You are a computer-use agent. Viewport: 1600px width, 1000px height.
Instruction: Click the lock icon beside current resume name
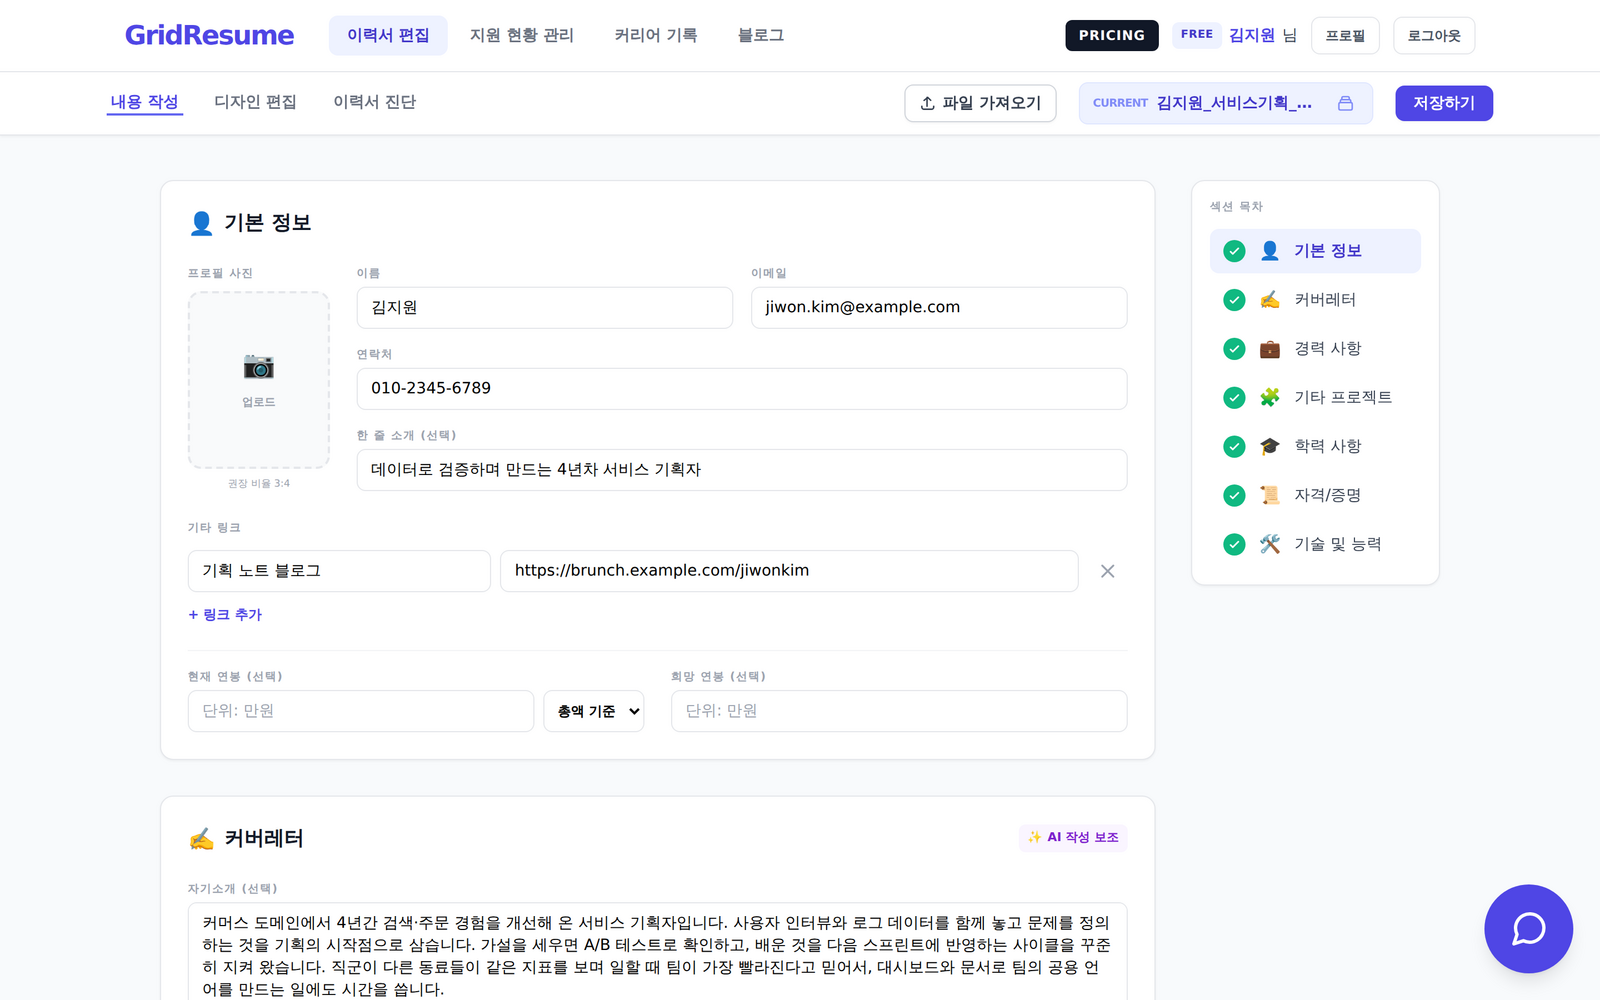click(1345, 103)
